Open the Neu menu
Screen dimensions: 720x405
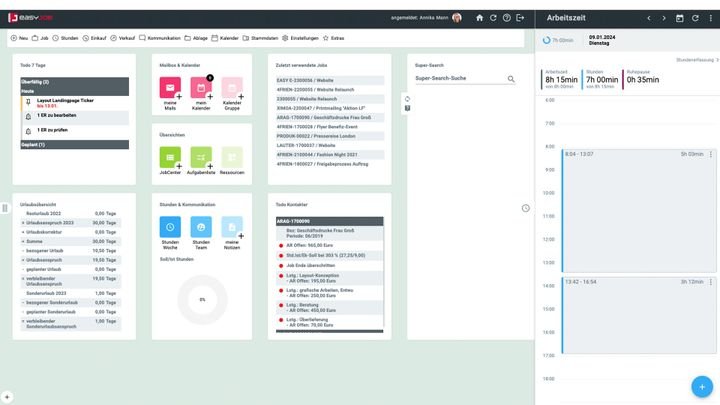click(19, 38)
